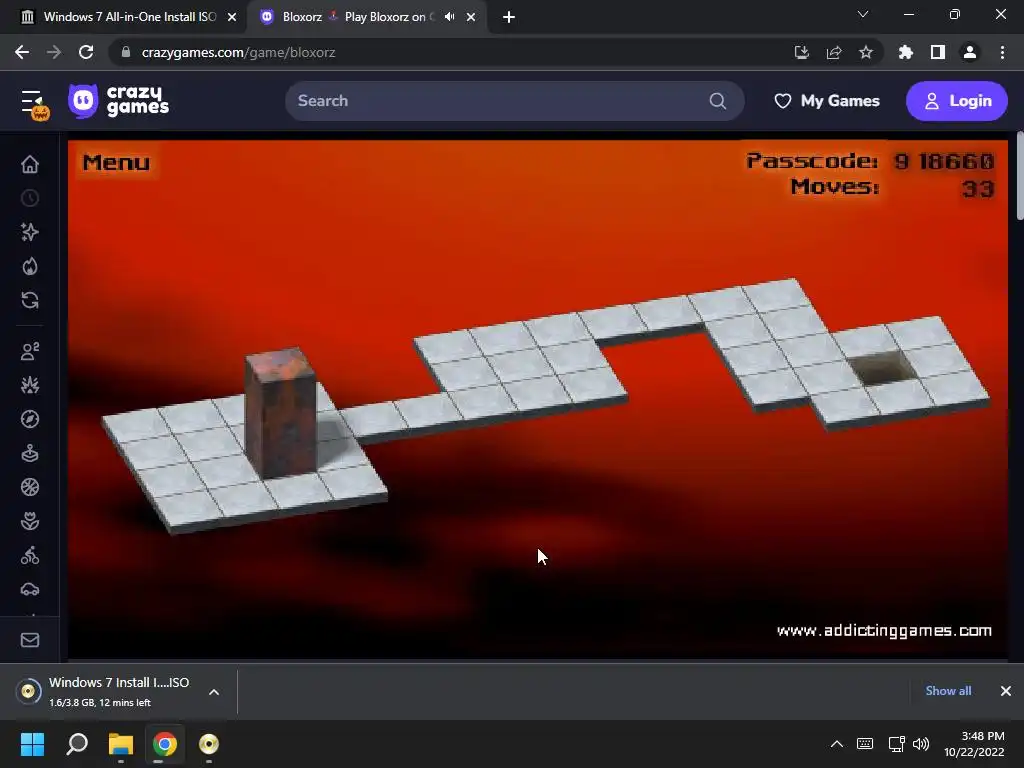Image resolution: width=1024 pixels, height=768 pixels.
Task: Click the search magnifier icon
Action: [x=718, y=101]
